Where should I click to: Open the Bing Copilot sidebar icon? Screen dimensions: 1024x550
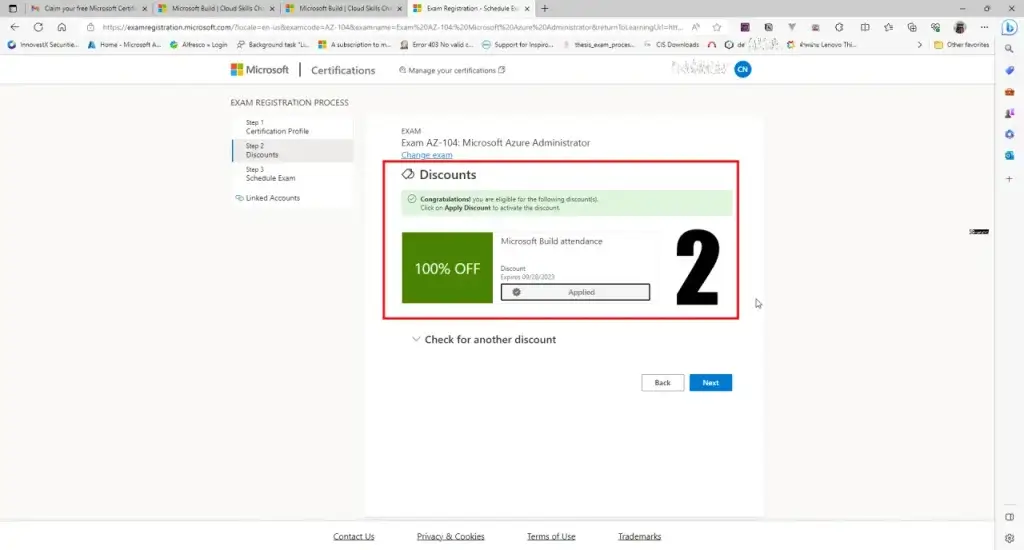tap(1009, 27)
